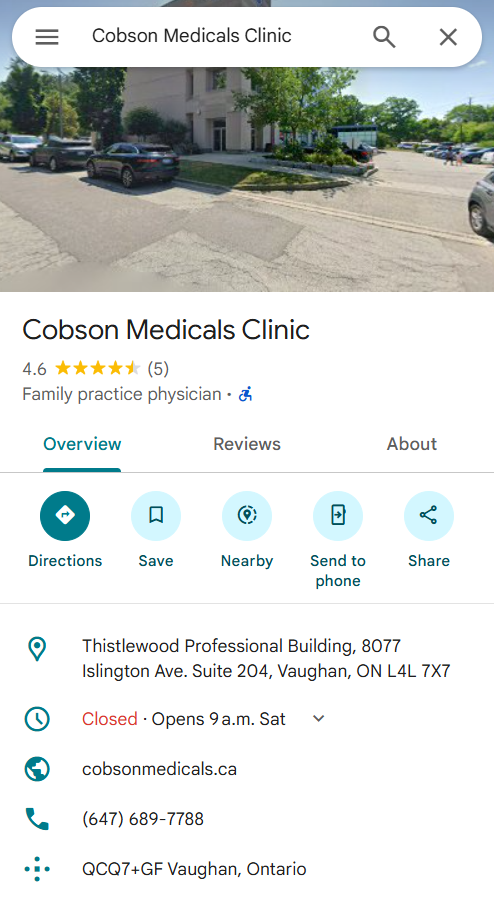Image resolution: width=494 pixels, height=898 pixels.
Task: Clear the search with X icon
Action: pyautogui.click(x=448, y=37)
